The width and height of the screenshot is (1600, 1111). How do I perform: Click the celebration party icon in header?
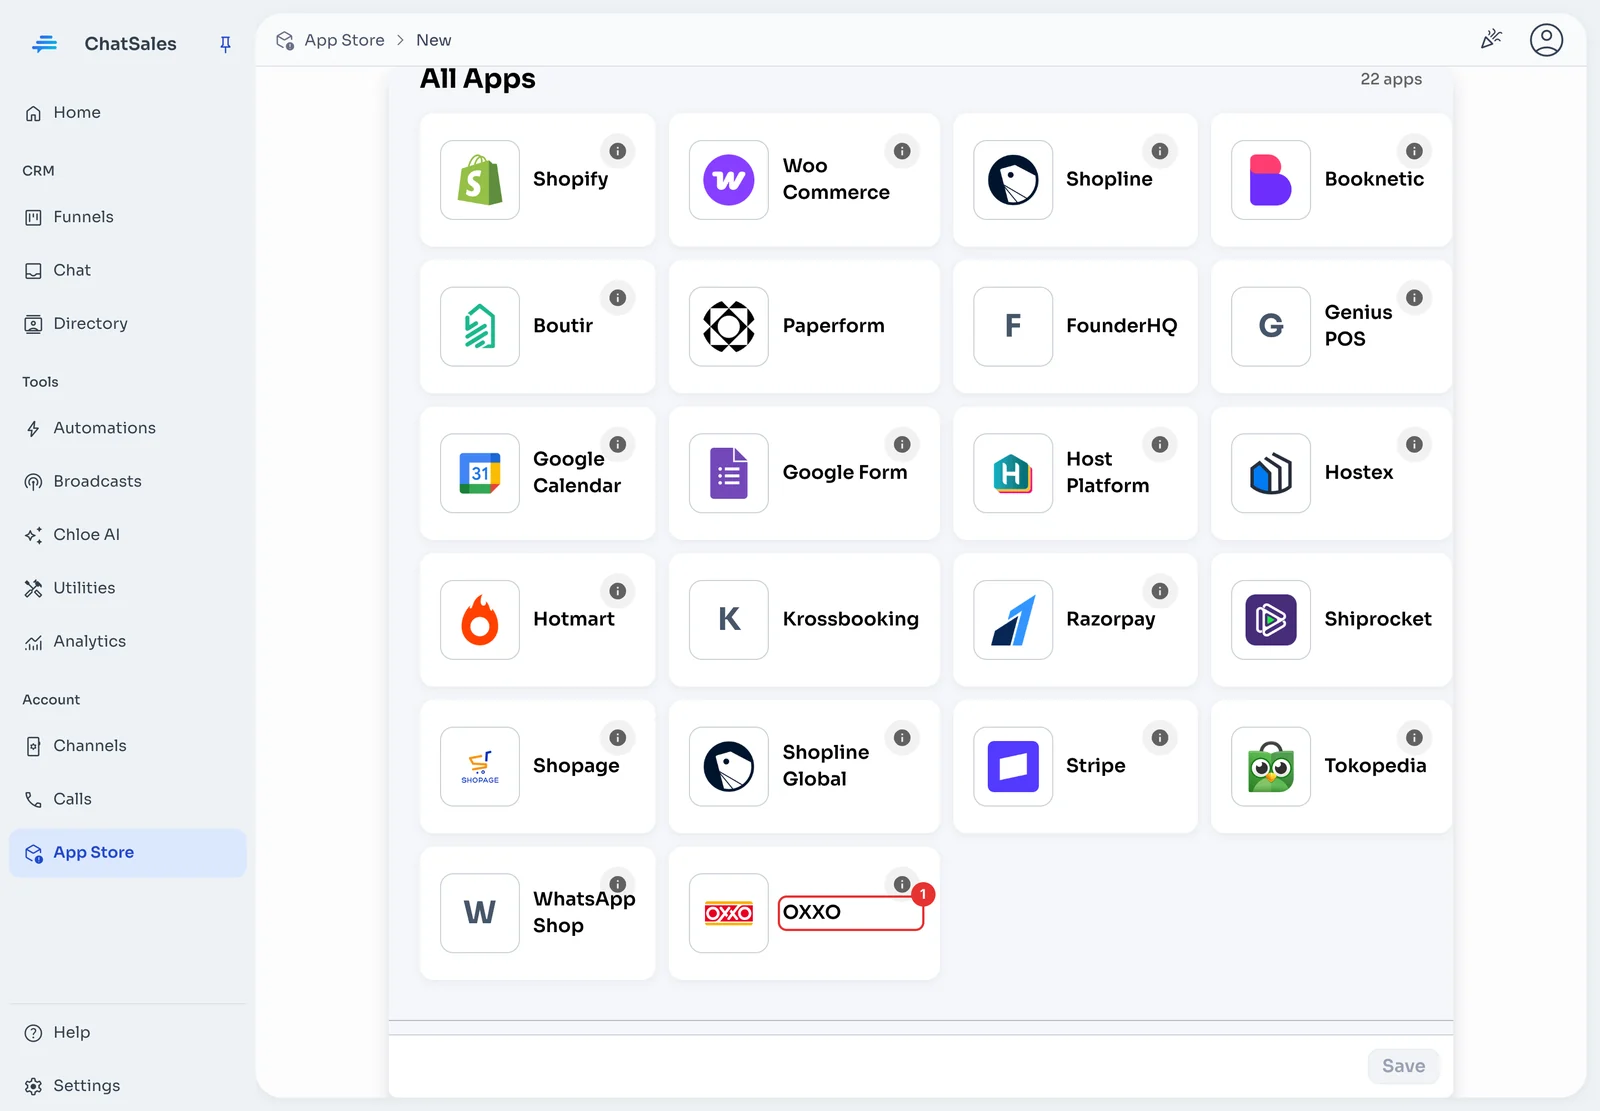coord(1491,40)
